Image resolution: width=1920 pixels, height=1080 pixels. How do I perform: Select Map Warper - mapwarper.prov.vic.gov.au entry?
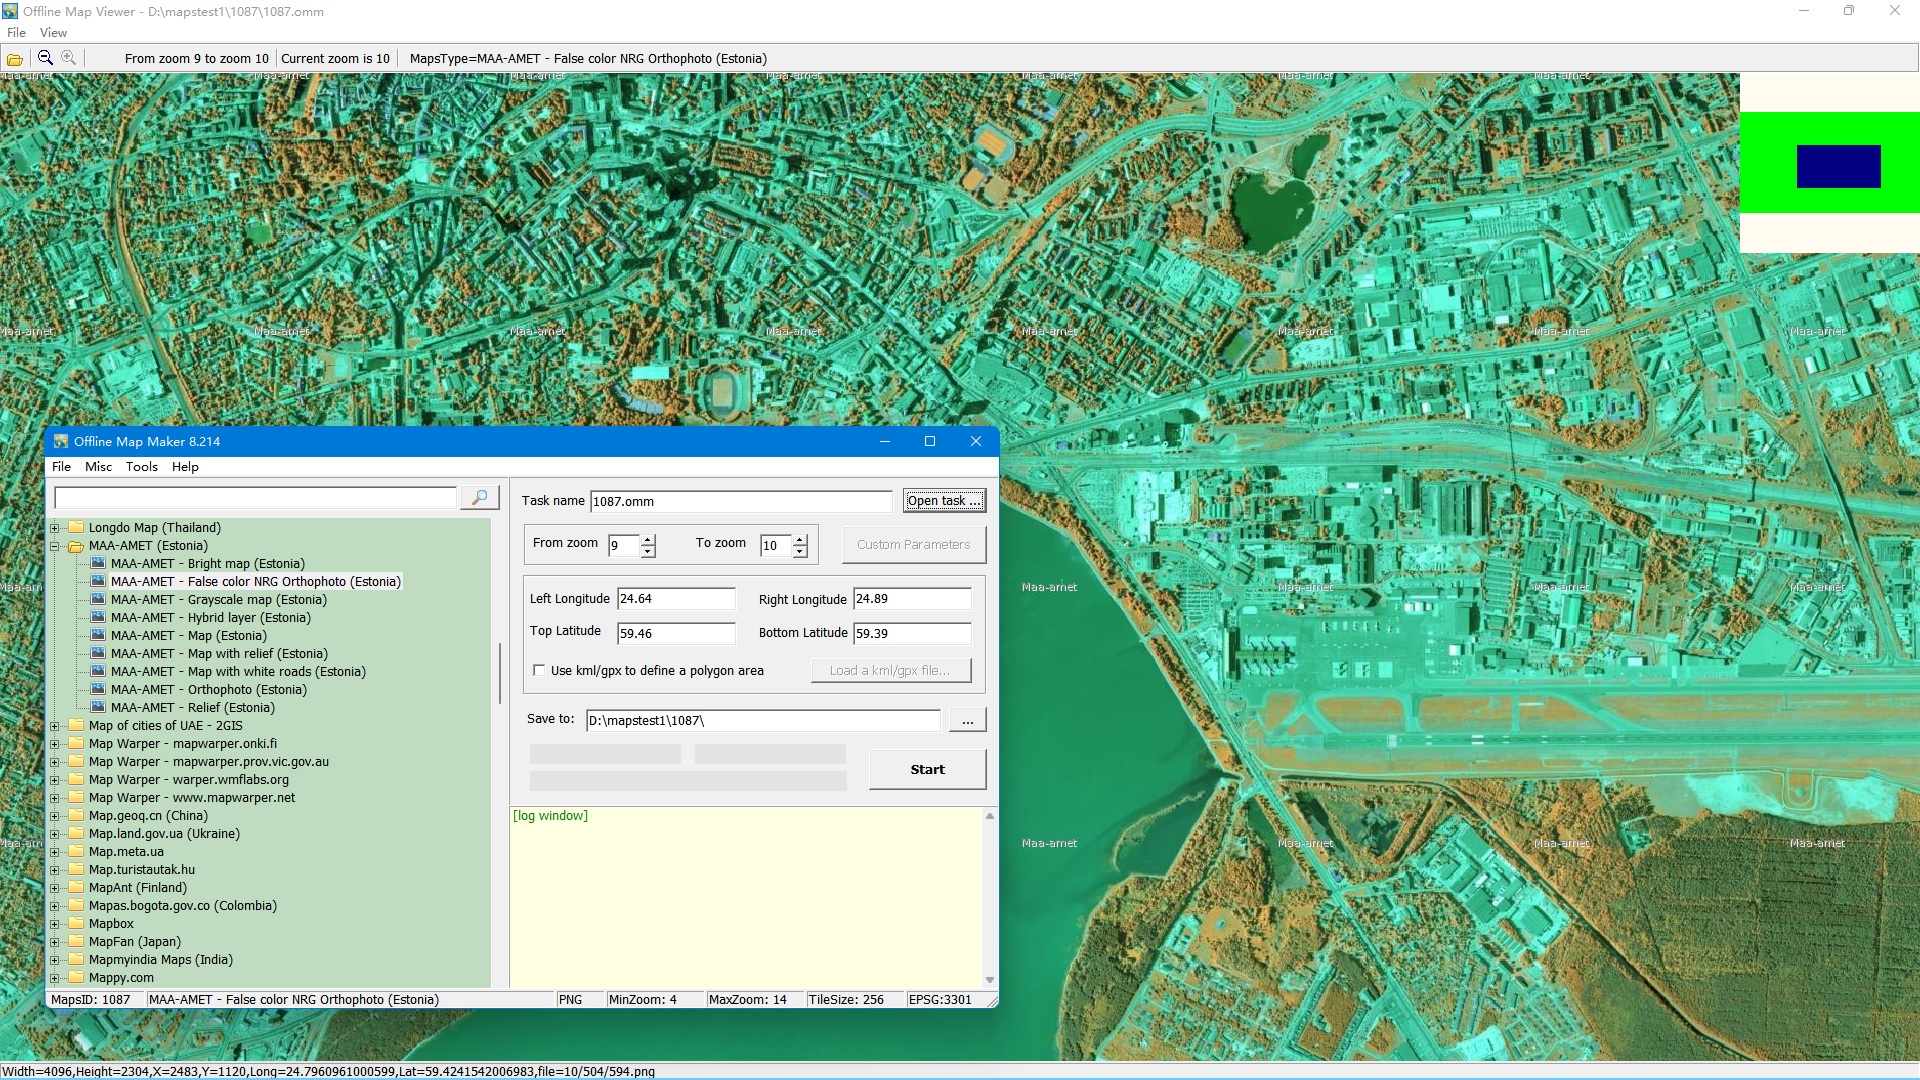(x=209, y=762)
